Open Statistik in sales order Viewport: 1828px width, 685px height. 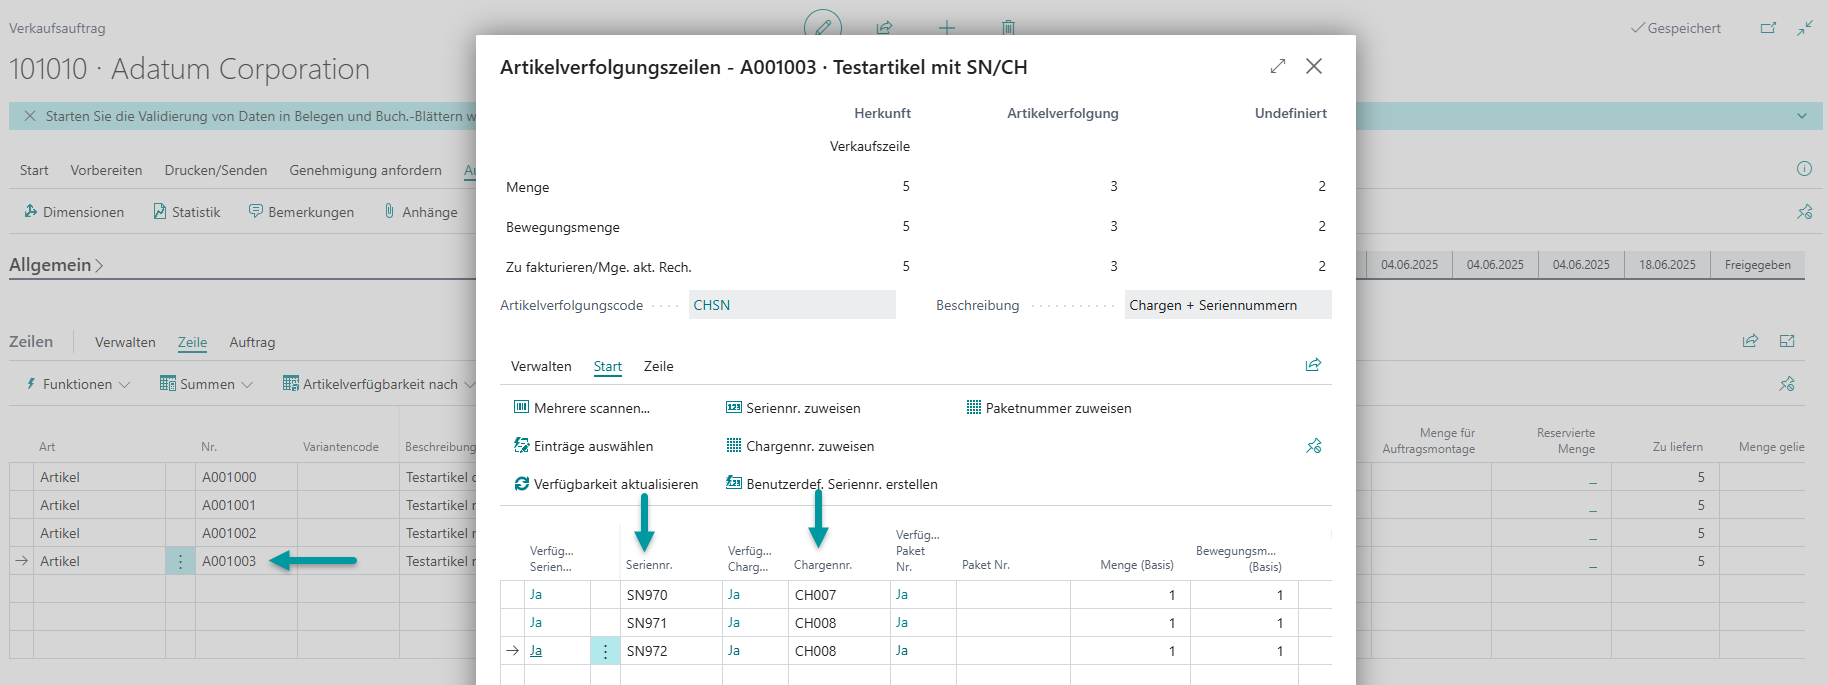point(186,212)
